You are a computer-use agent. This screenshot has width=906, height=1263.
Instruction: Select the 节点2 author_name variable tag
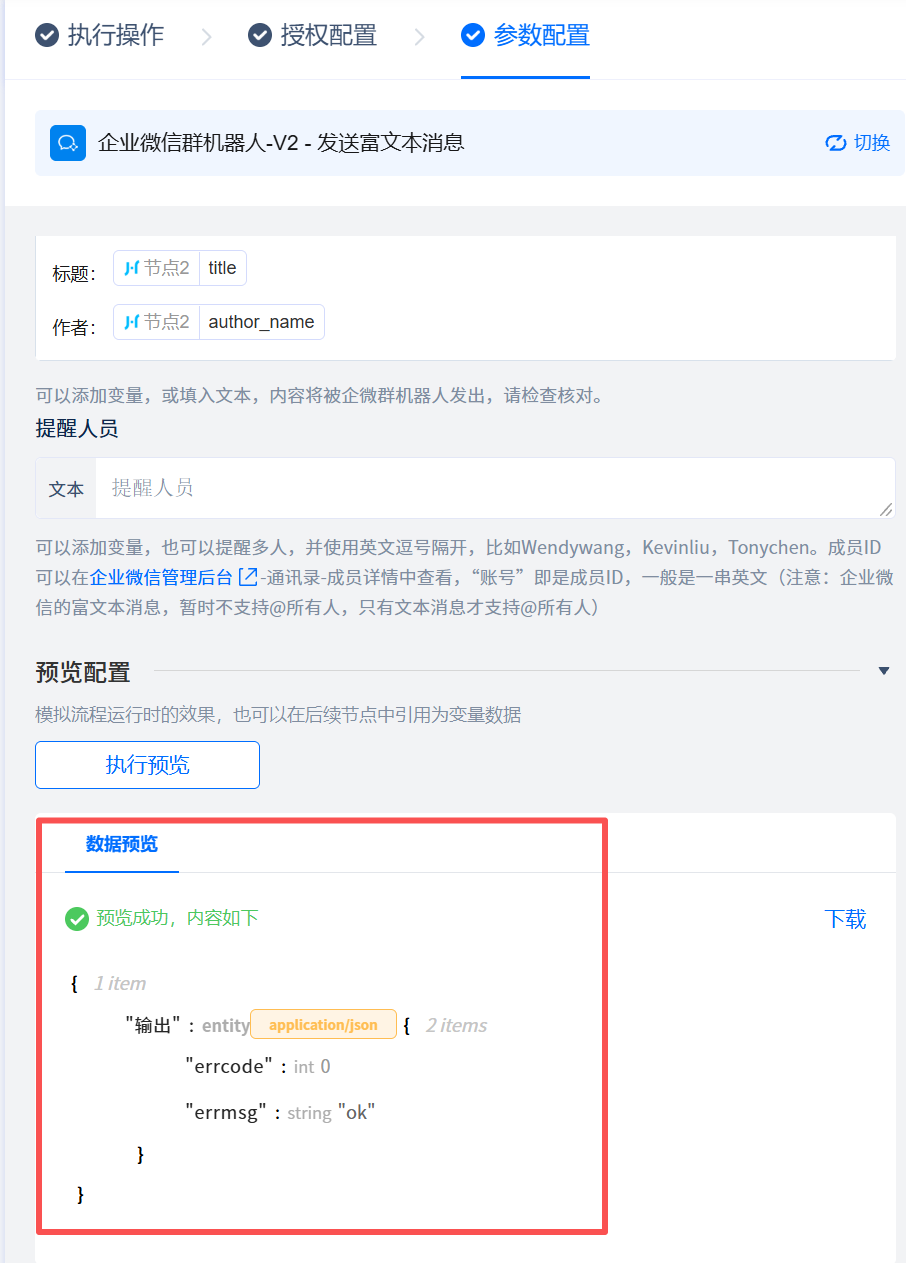click(219, 322)
